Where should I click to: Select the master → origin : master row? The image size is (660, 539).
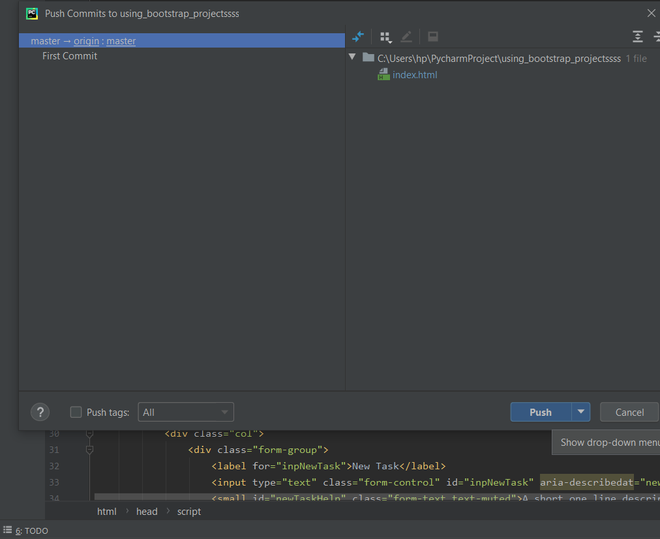[180, 41]
